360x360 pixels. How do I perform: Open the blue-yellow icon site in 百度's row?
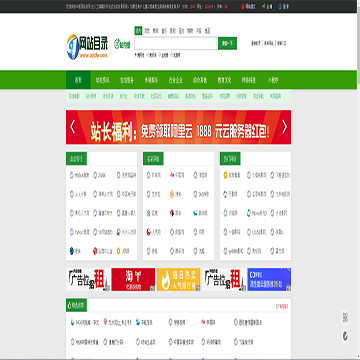200,213
